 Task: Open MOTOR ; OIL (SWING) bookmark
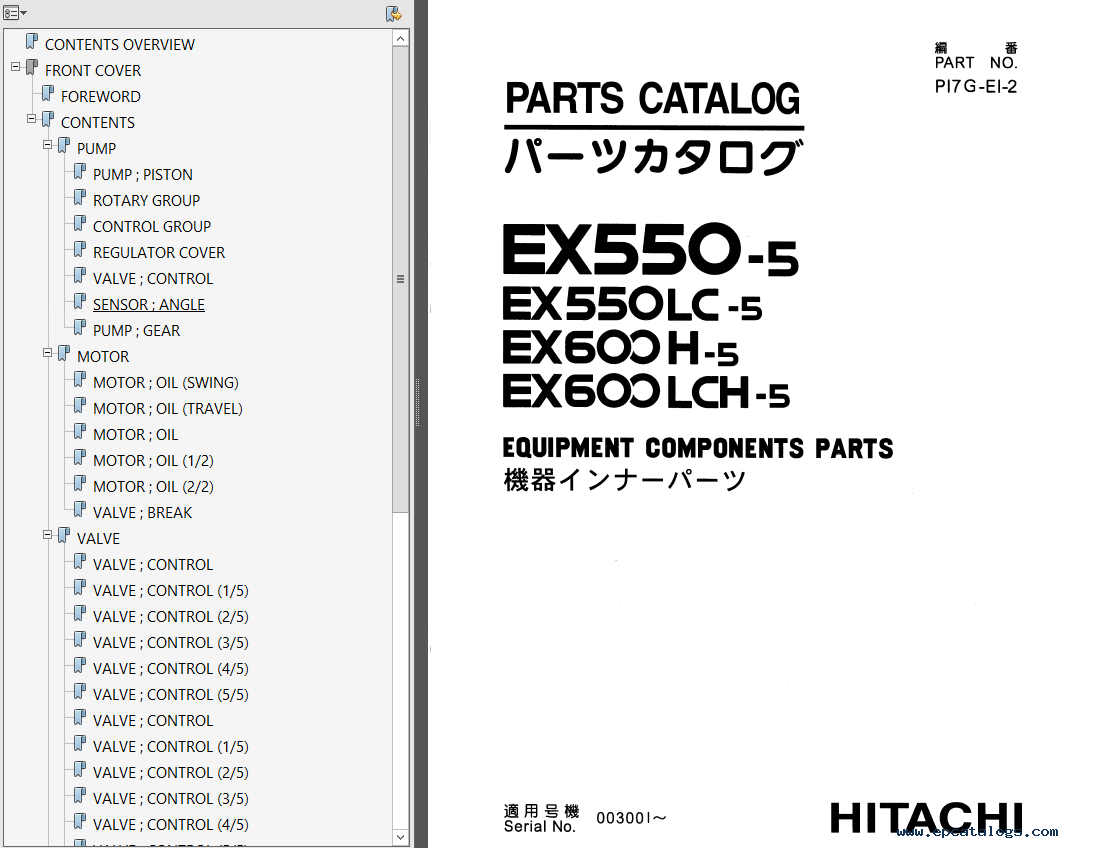[166, 383]
